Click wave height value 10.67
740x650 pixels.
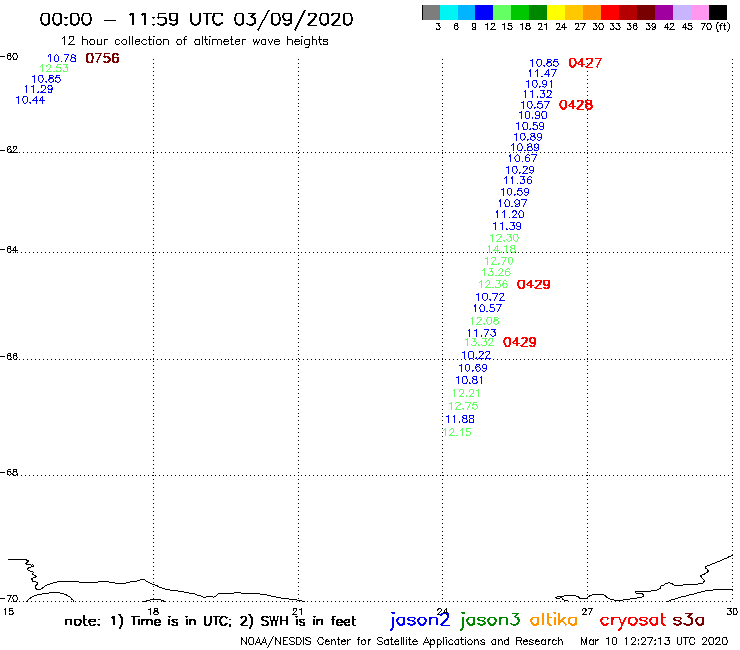tap(522, 158)
